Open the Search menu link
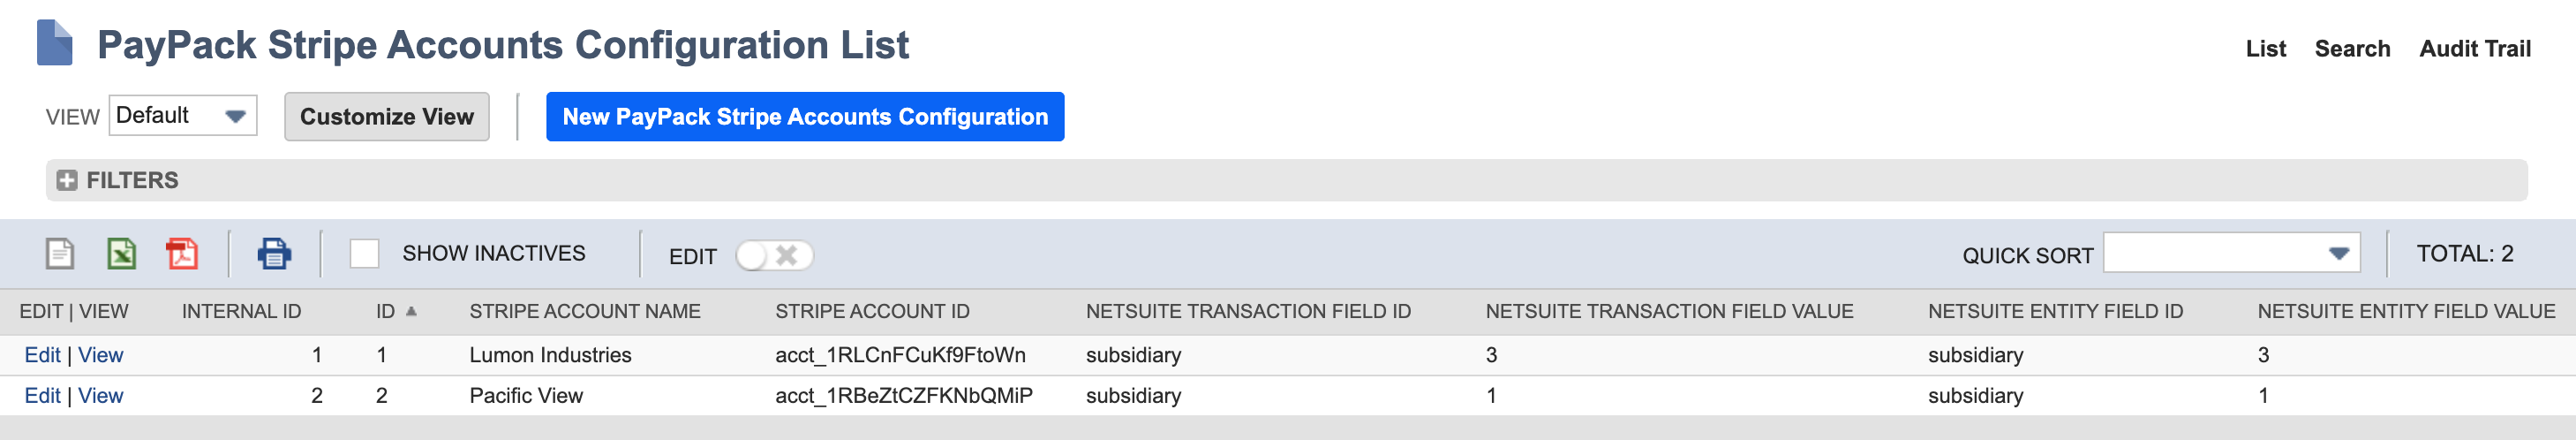The image size is (2576, 440). pos(2351,48)
